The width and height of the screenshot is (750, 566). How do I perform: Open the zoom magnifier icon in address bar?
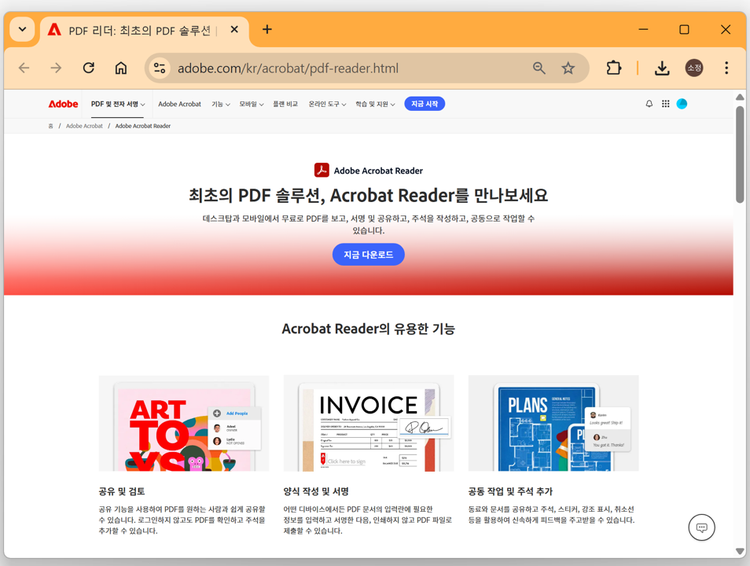[x=539, y=68]
